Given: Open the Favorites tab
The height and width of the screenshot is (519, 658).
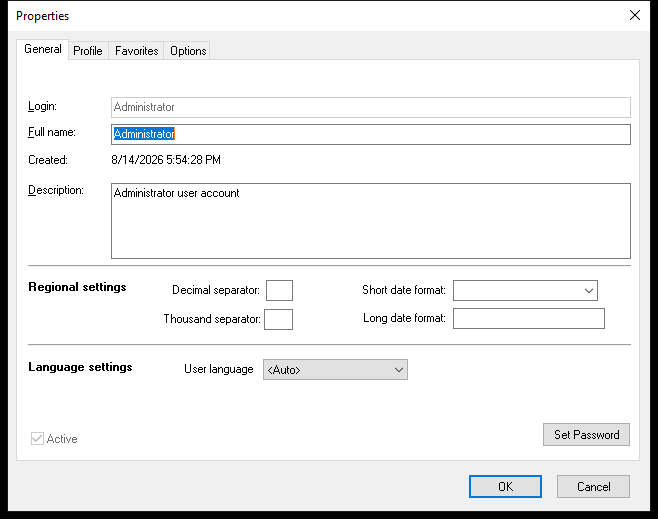Looking at the screenshot, I should point(136,51).
